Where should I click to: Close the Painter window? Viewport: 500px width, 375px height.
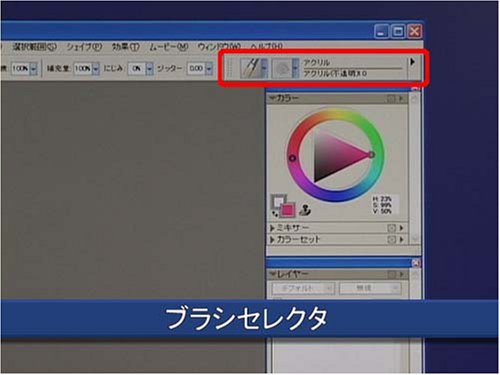point(415,32)
